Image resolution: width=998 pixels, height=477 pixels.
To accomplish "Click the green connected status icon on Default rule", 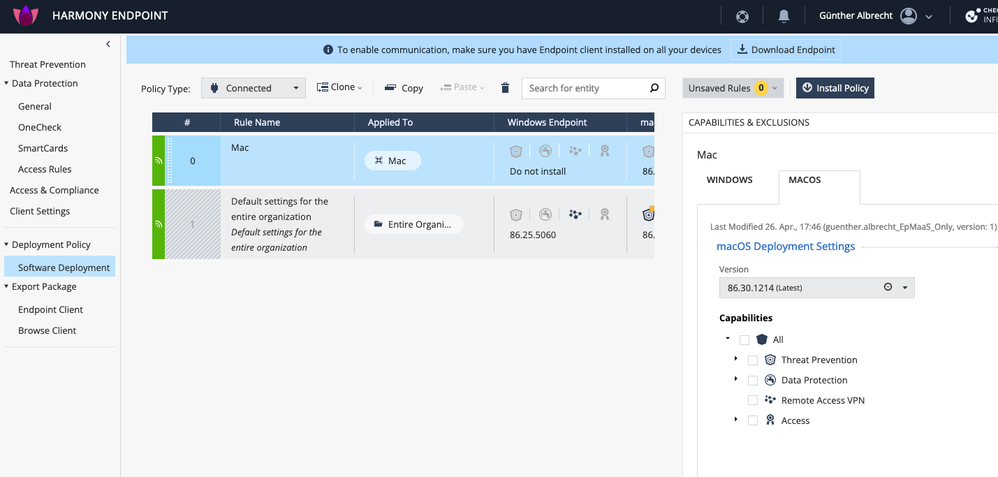I will 158,224.
